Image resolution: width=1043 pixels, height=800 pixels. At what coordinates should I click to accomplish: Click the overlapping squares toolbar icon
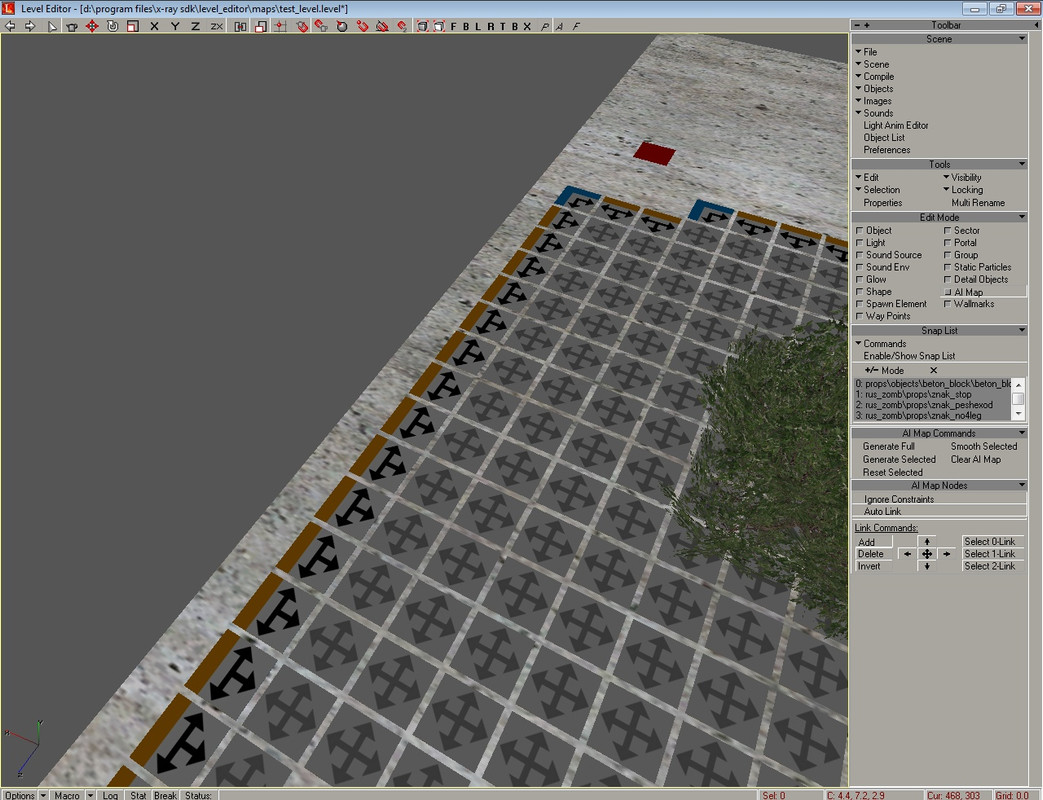[260, 26]
